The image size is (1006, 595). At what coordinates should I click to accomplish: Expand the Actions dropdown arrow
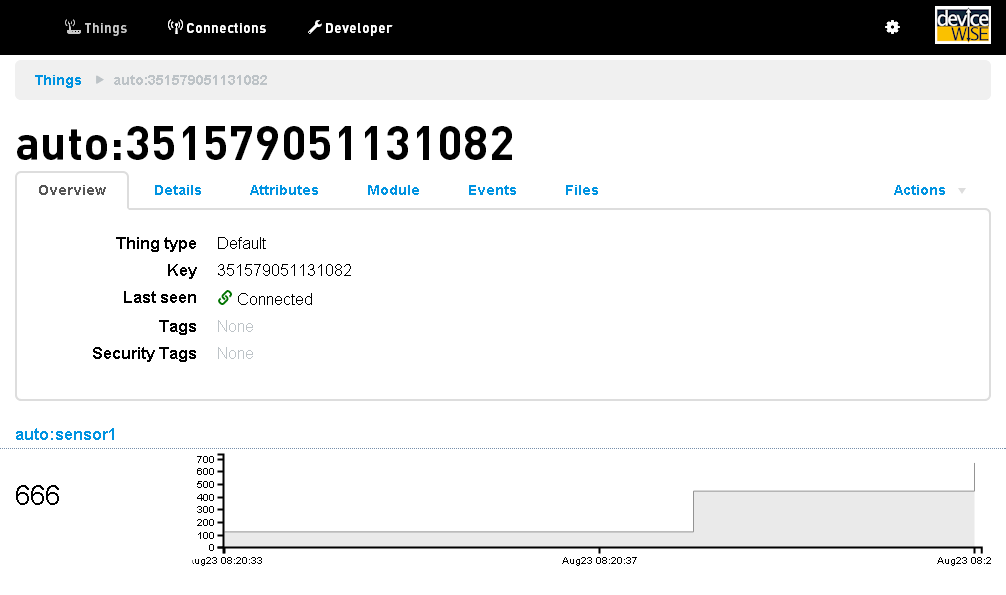click(962, 190)
